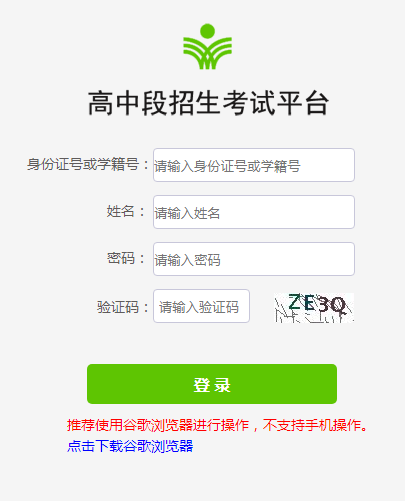Click the 请输入验证码 placeholder text
Image resolution: width=405 pixels, height=501 pixels.
(199, 307)
